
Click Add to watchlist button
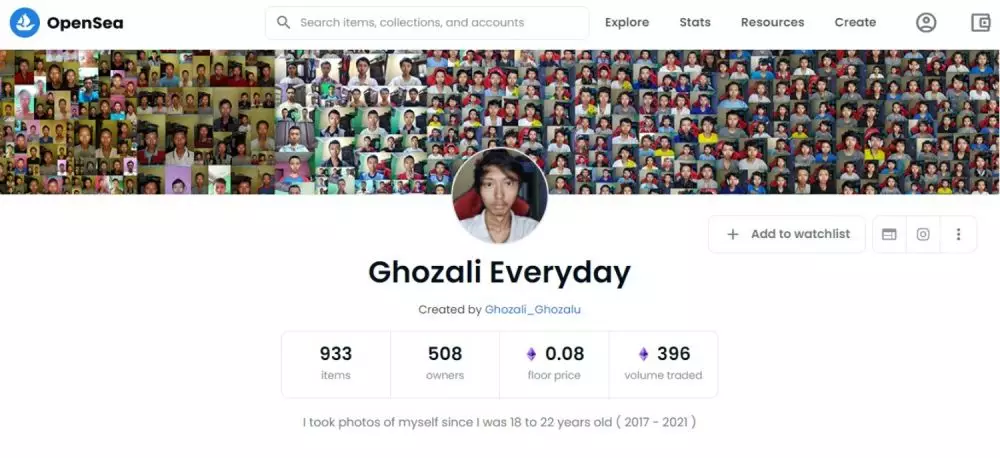tap(787, 234)
